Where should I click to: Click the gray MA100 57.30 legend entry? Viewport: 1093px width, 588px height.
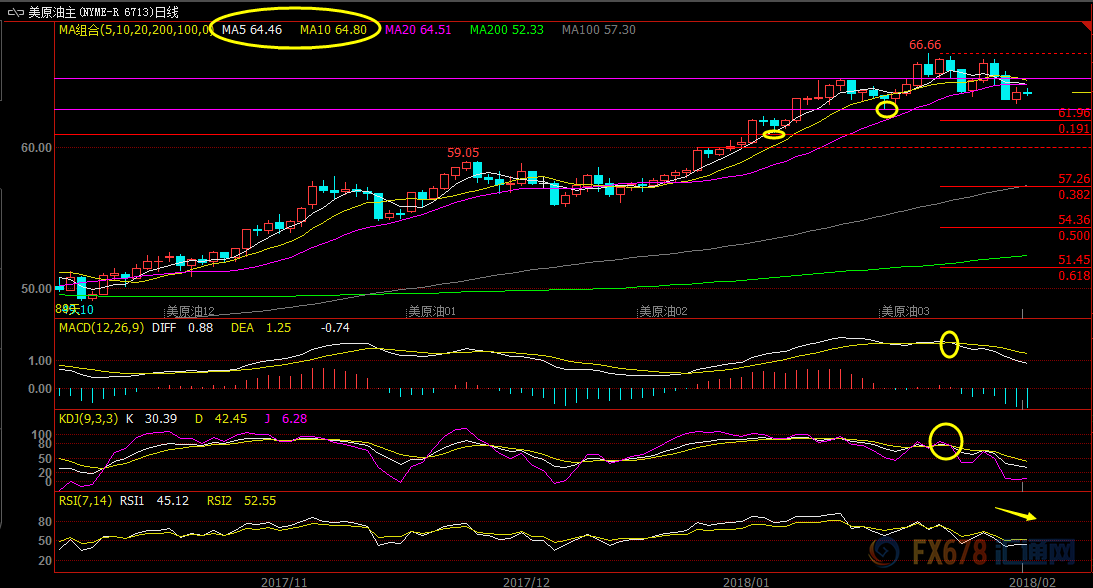(598, 31)
